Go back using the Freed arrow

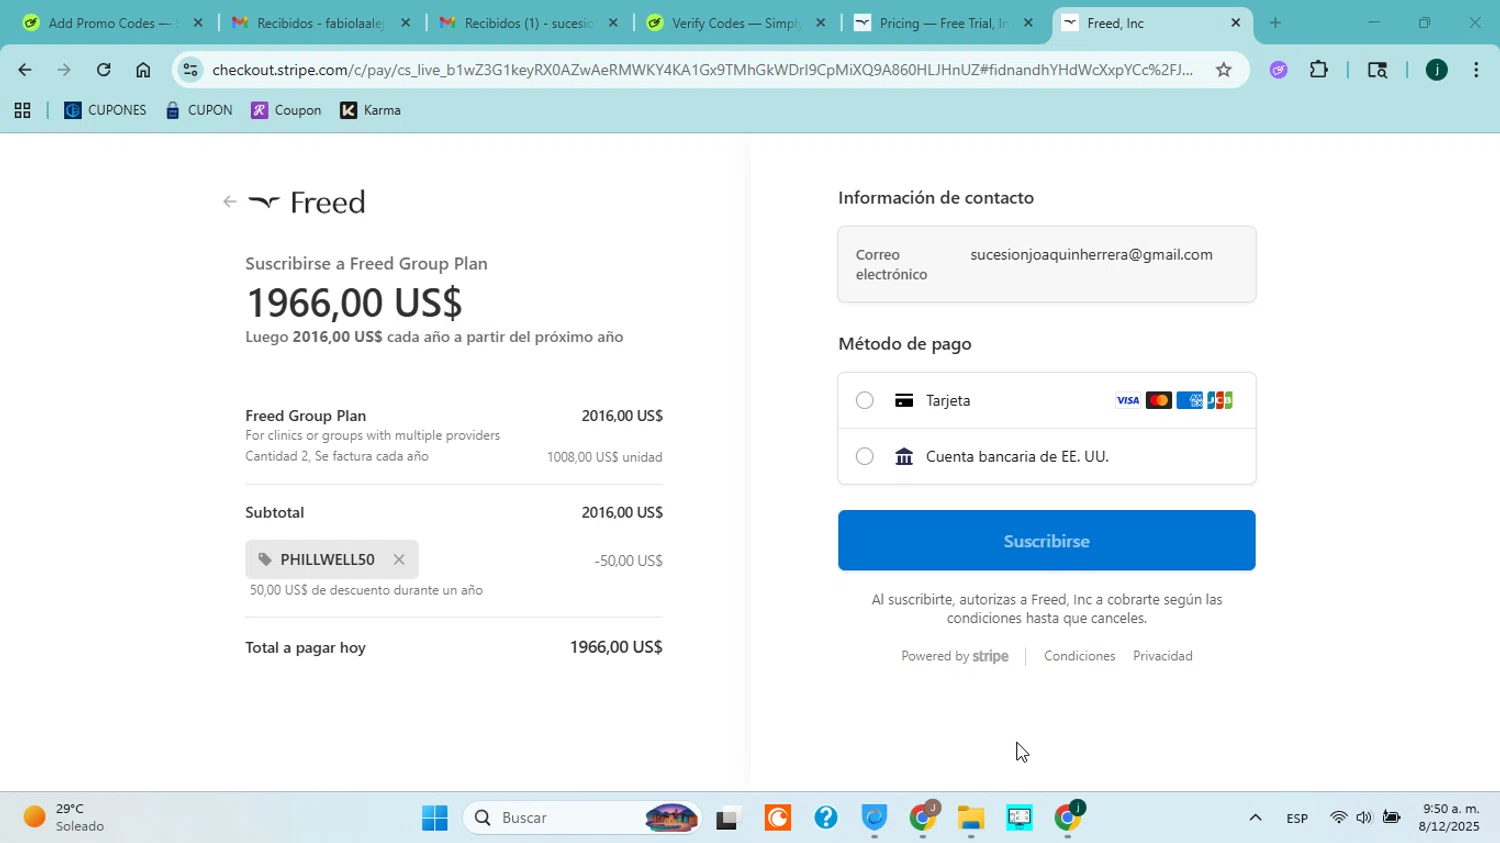(229, 202)
